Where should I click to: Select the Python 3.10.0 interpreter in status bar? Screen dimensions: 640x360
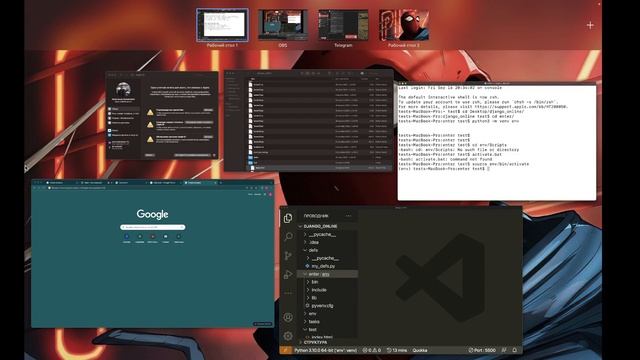click(x=326, y=350)
